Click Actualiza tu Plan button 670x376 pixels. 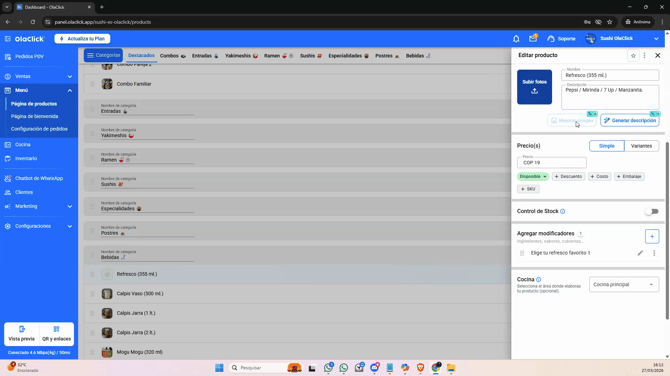(x=82, y=39)
